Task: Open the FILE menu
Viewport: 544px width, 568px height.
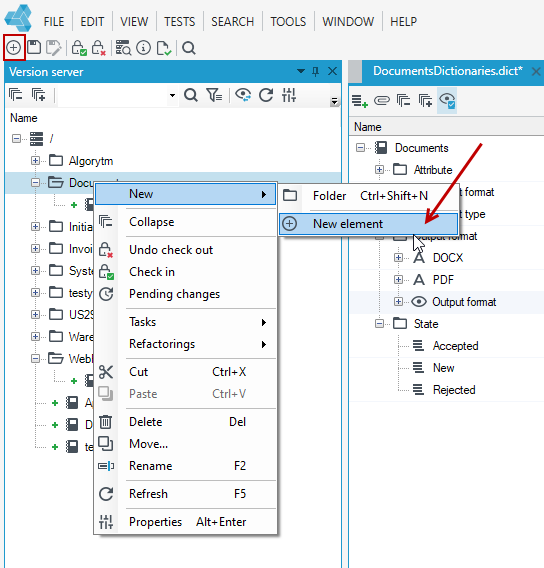Action: coord(54,22)
